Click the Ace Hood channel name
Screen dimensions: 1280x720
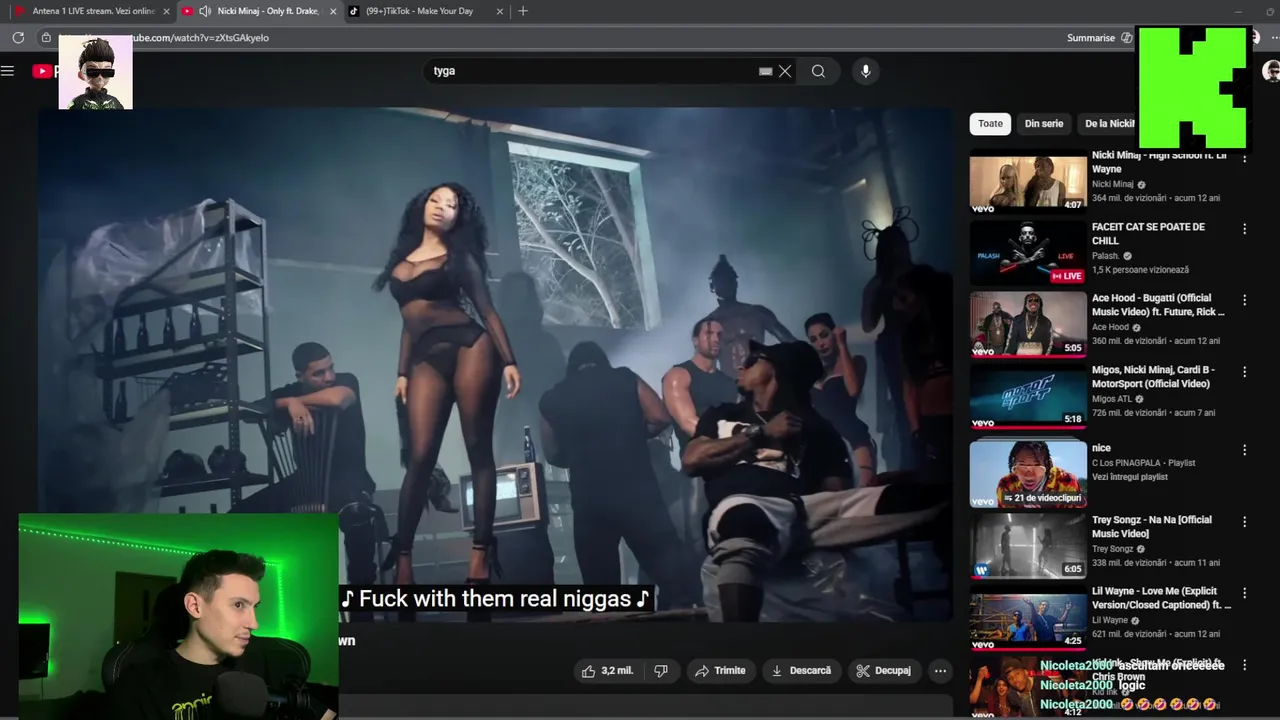[x=1110, y=327]
